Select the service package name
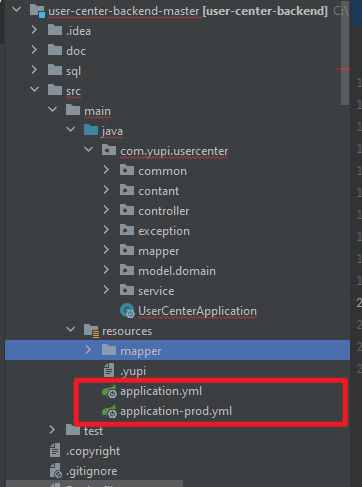 pyautogui.click(x=156, y=291)
